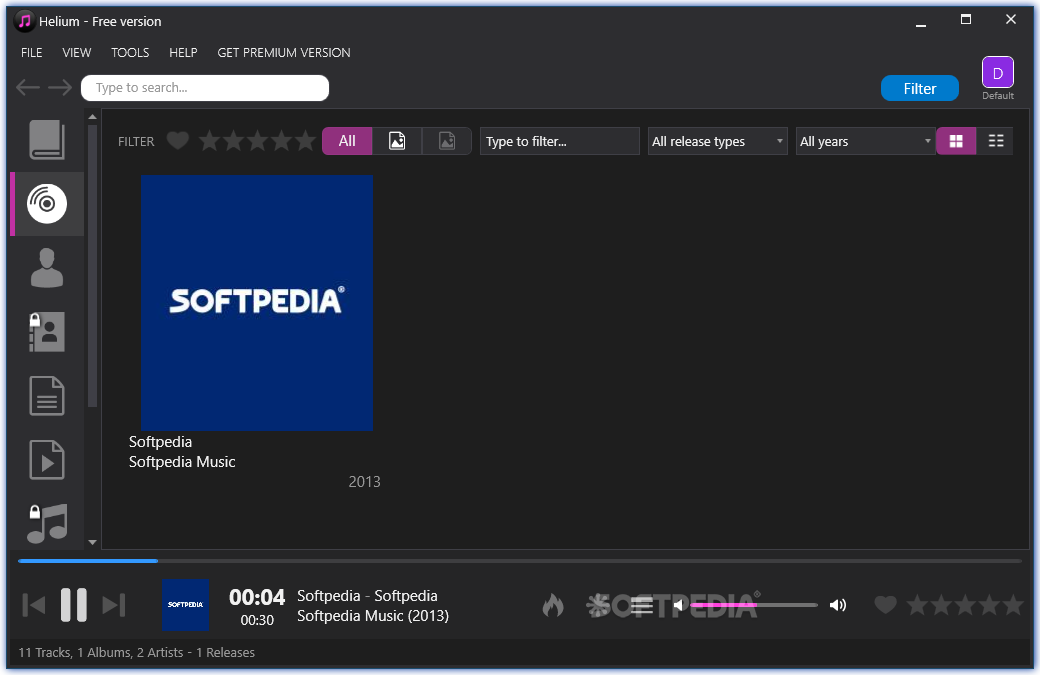Click sidebar scroll down arrow

(92, 542)
